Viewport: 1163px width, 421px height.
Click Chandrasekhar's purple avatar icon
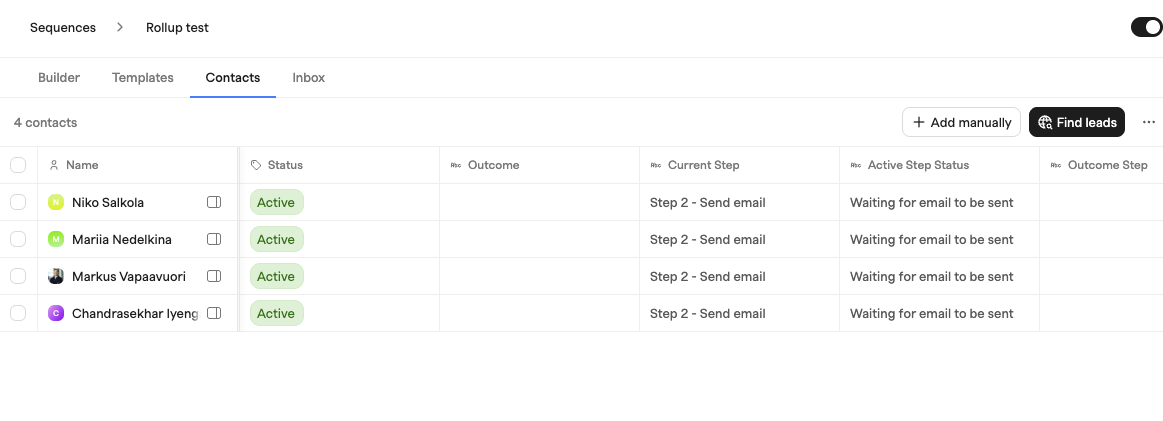click(x=56, y=314)
